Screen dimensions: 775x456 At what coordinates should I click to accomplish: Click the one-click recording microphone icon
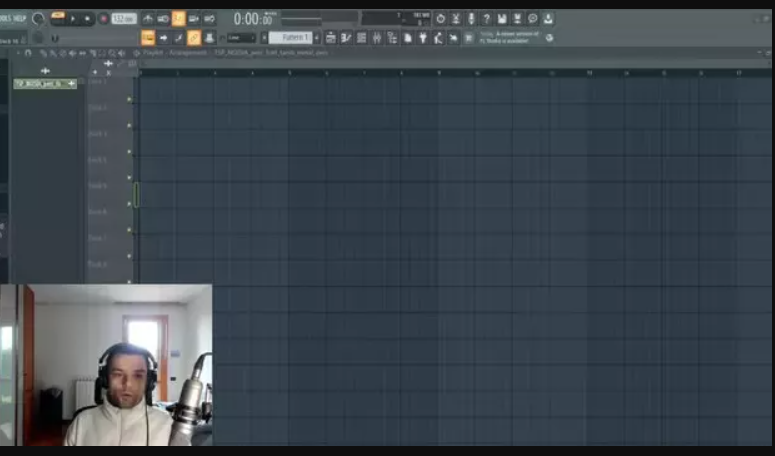[471, 19]
